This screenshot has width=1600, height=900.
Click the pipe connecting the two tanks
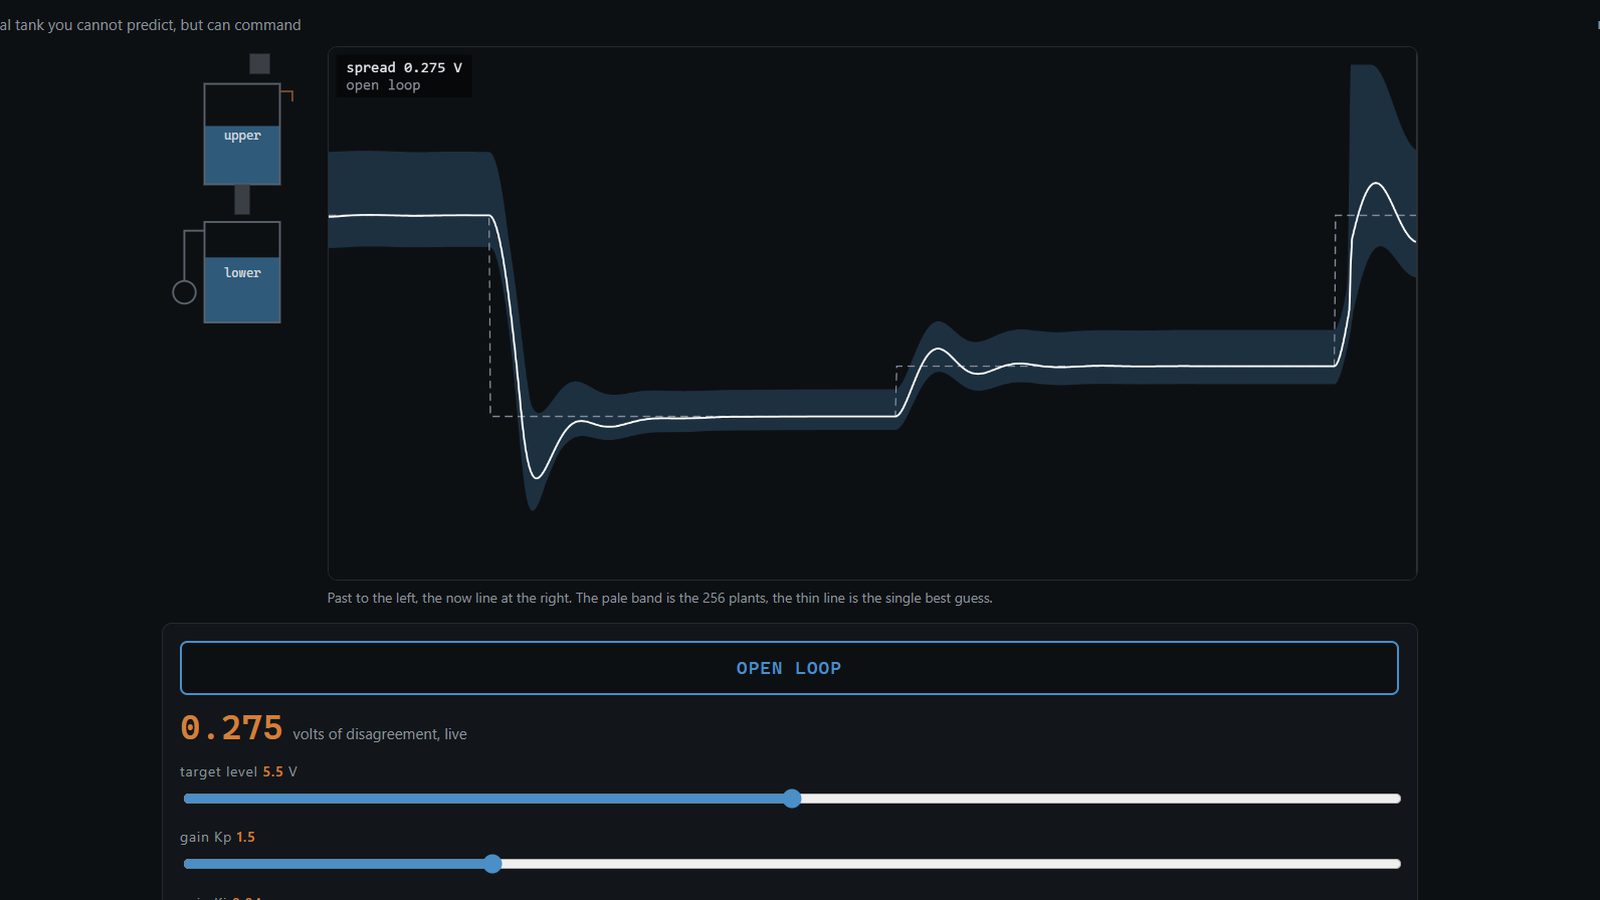click(x=242, y=200)
